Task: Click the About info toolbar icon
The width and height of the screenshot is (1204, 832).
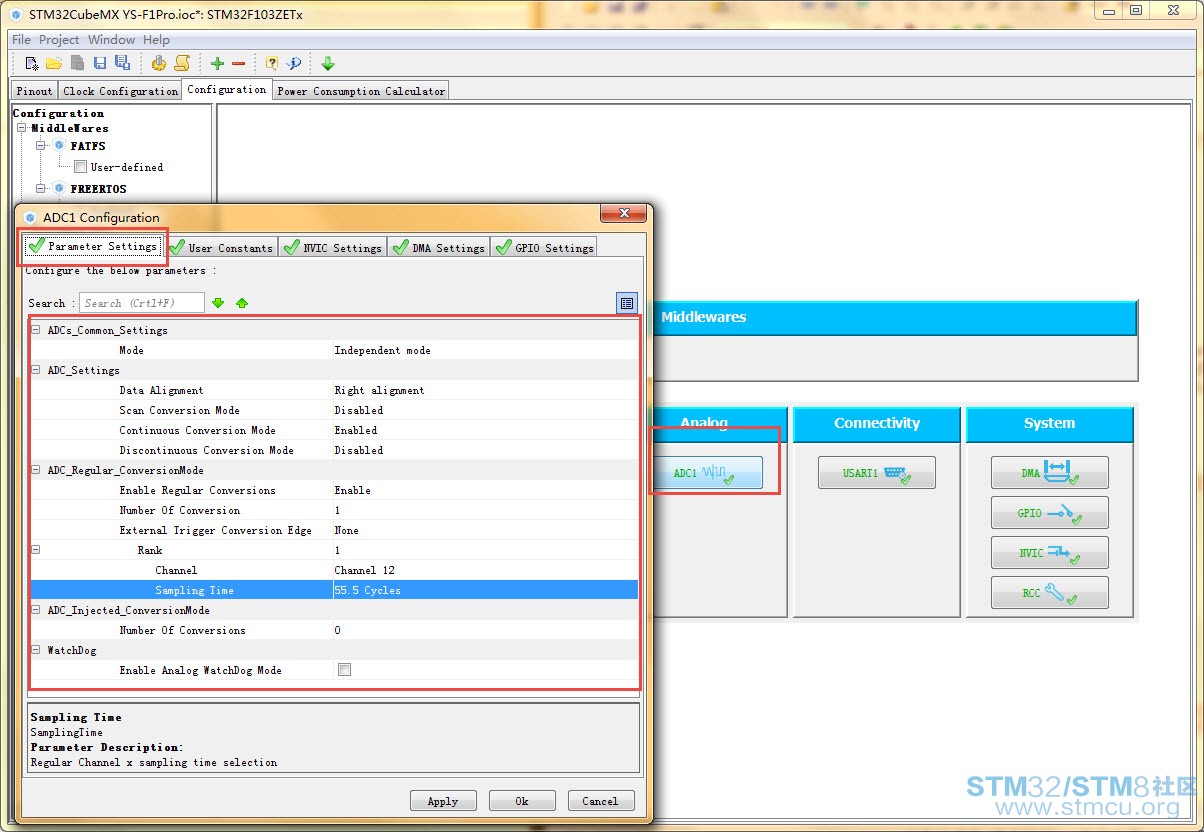Action: tap(294, 63)
